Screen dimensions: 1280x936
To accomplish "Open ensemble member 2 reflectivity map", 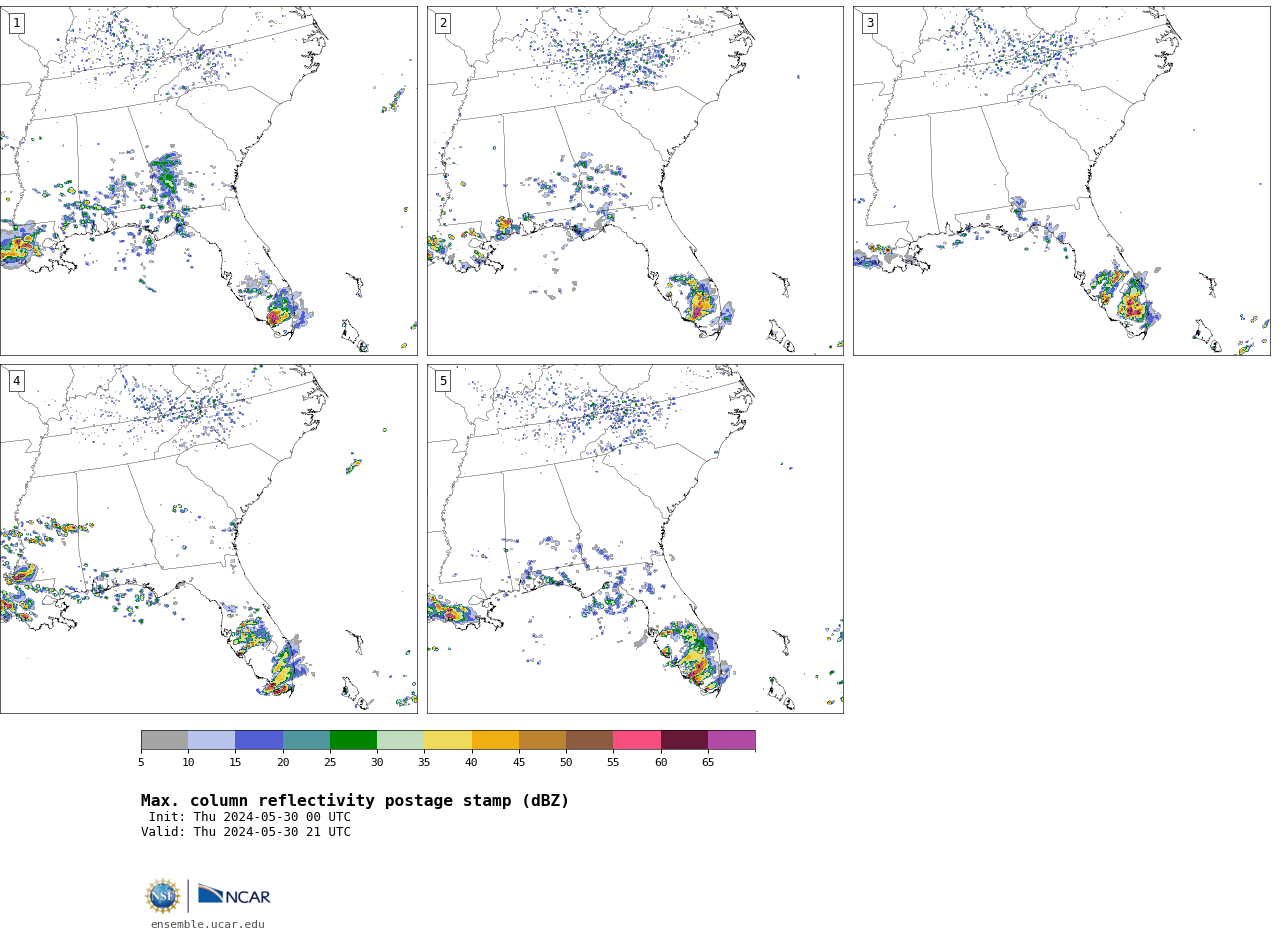I will click(635, 181).
